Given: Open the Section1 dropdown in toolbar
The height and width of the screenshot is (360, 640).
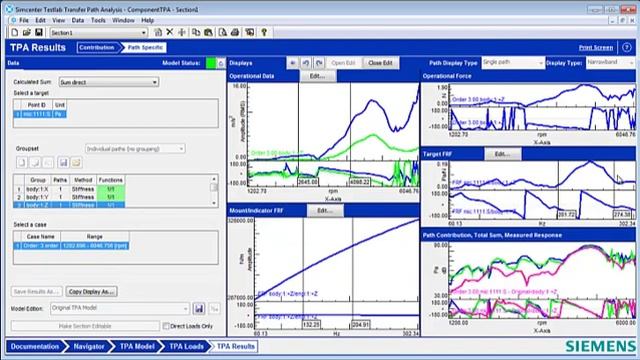Looking at the screenshot, I should (x=143, y=32).
